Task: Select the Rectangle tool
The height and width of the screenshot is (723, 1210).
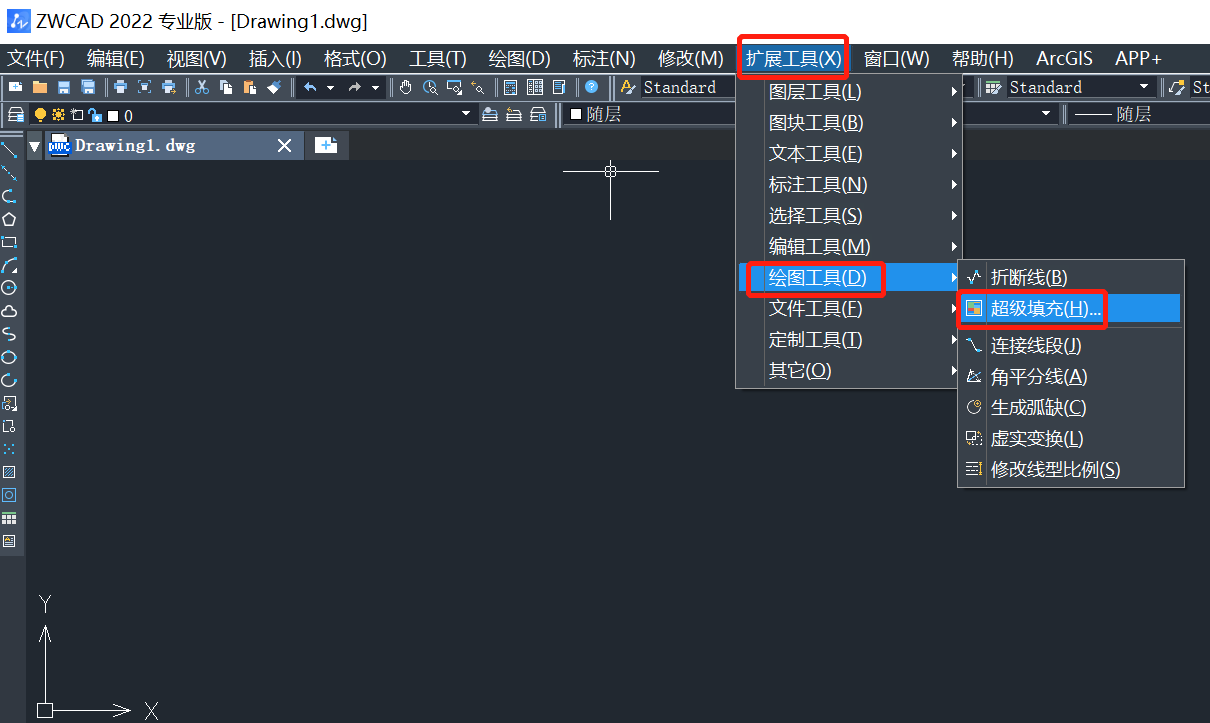Action: (9, 242)
